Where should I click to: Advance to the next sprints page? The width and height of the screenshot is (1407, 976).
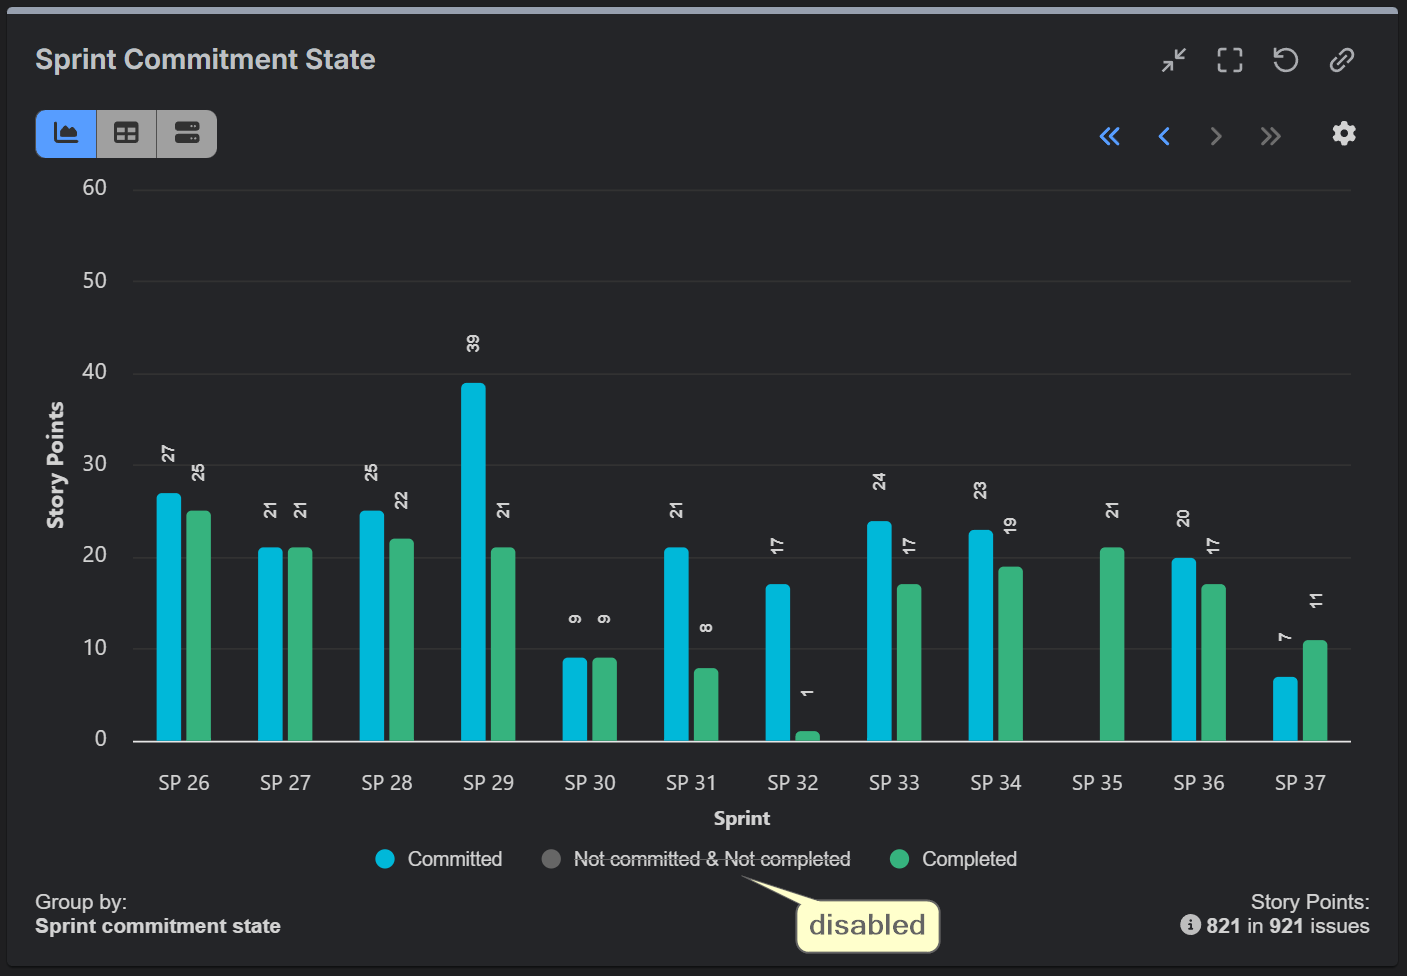[1216, 136]
